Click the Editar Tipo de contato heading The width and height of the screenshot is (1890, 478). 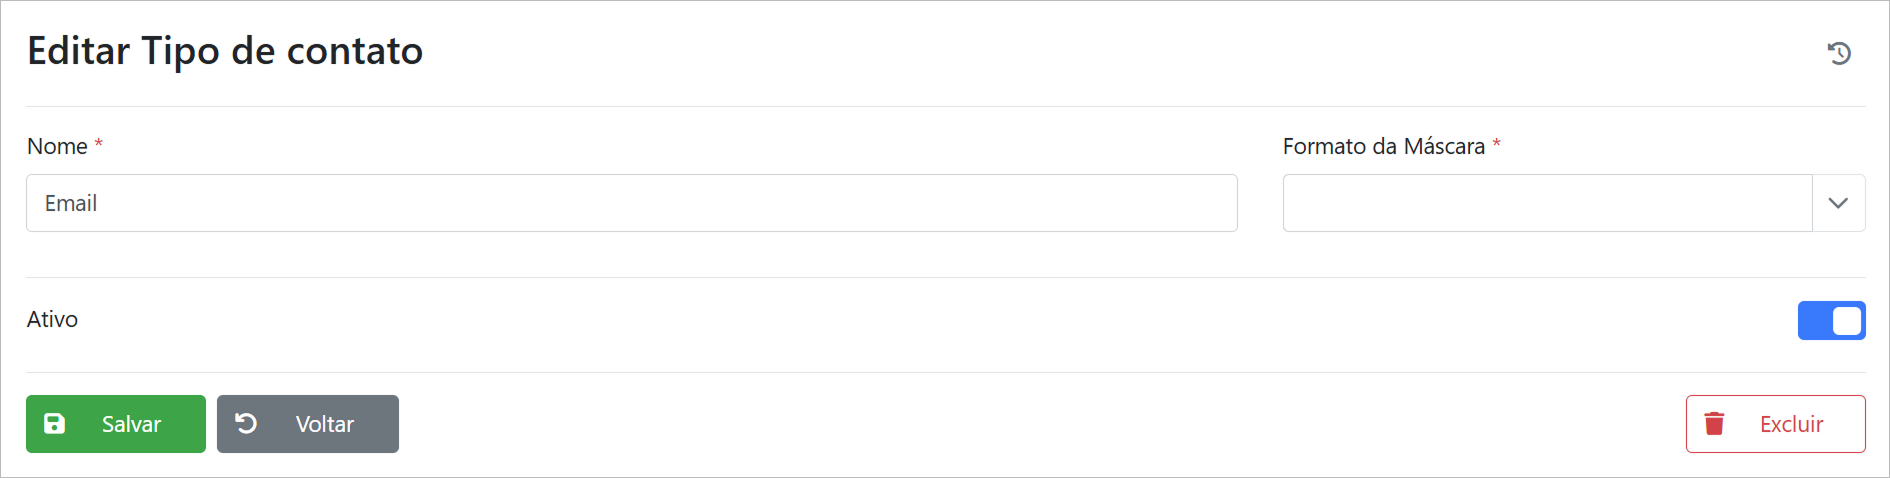point(225,51)
